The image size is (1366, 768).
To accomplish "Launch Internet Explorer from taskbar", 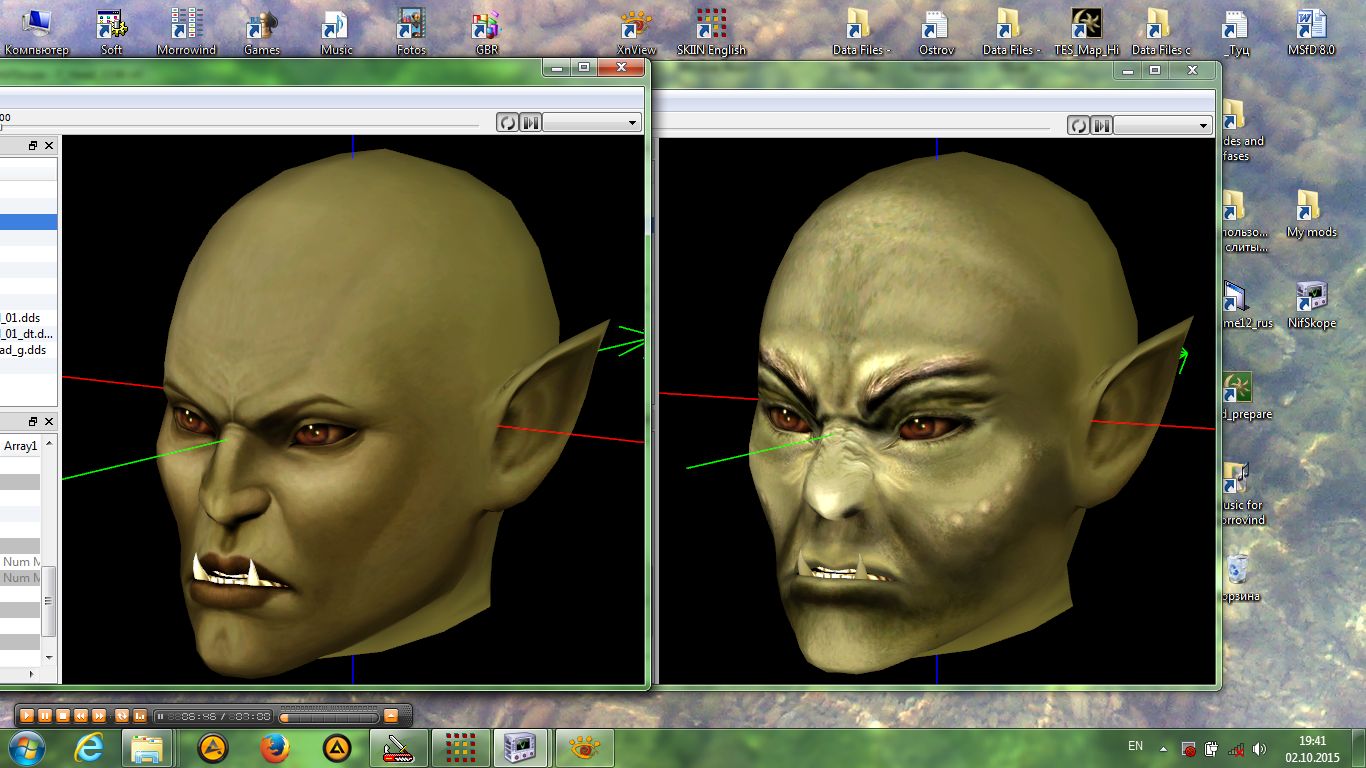I will pos(91,748).
